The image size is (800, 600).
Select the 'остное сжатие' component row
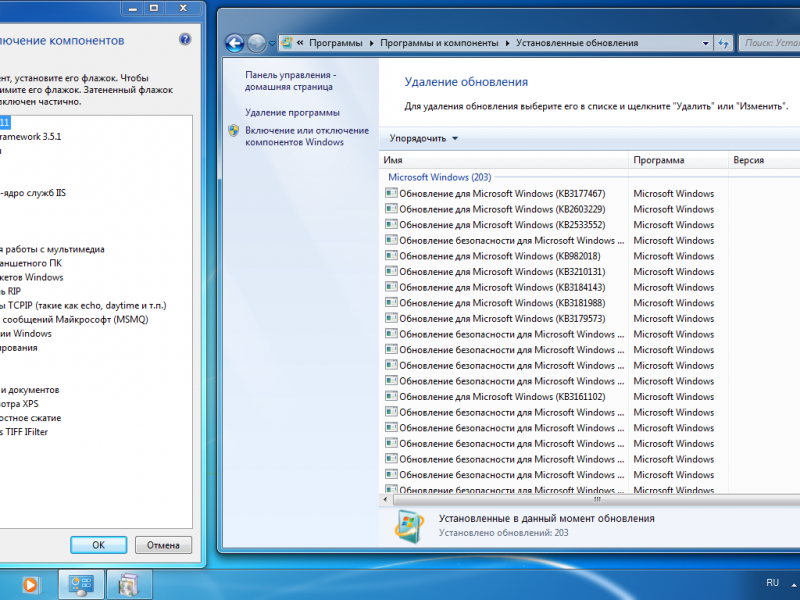(31, 418)
